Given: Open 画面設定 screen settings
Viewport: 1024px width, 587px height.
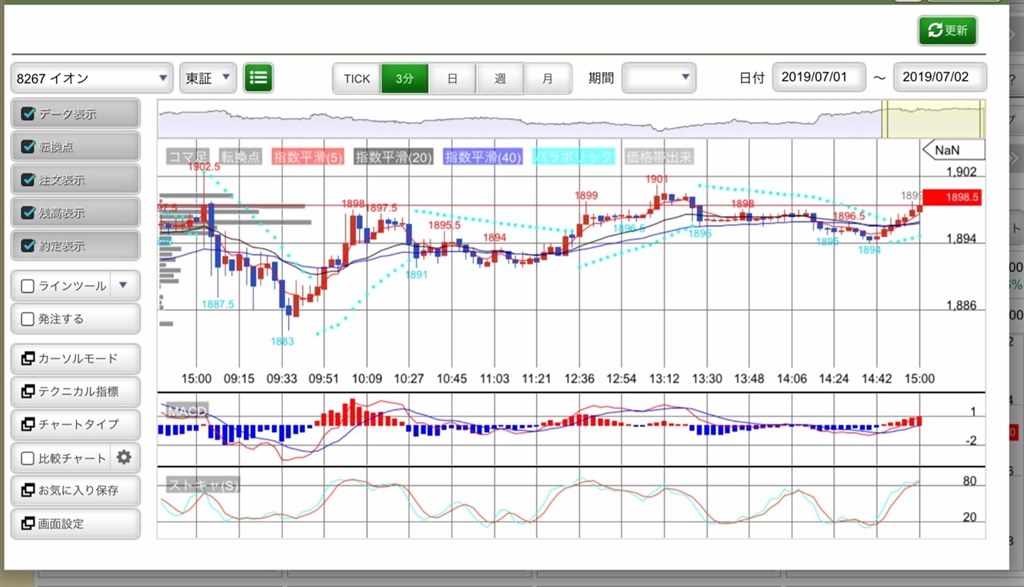Looking at the screenshot, I should [75, 523].
